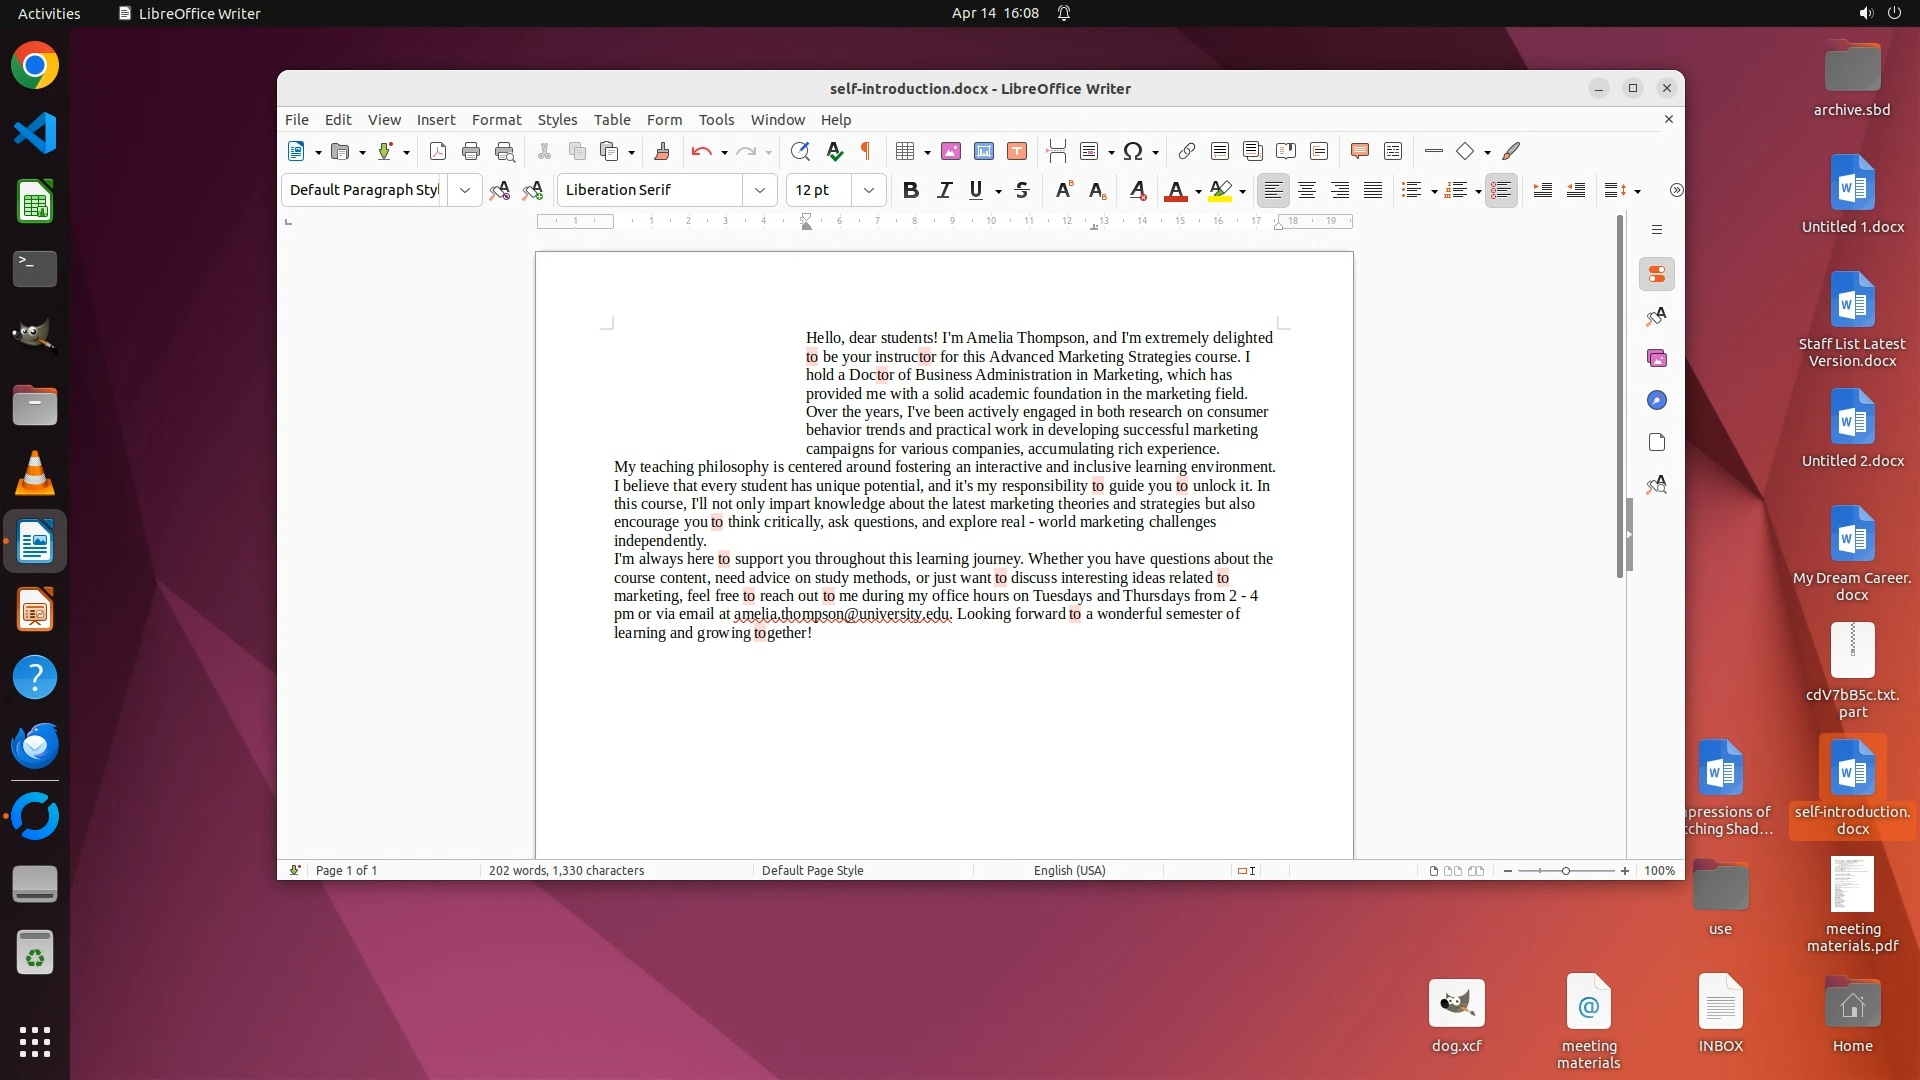Open Find and Replace tool

799,151
